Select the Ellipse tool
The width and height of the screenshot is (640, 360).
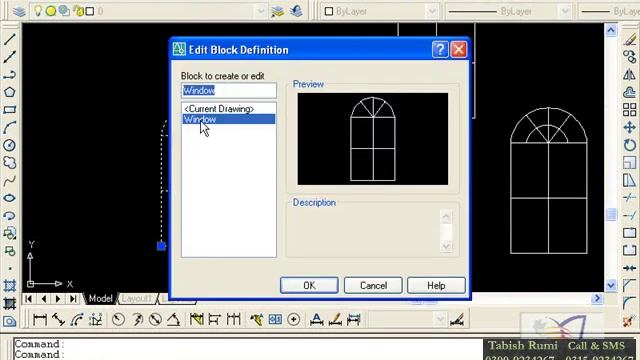9,198
